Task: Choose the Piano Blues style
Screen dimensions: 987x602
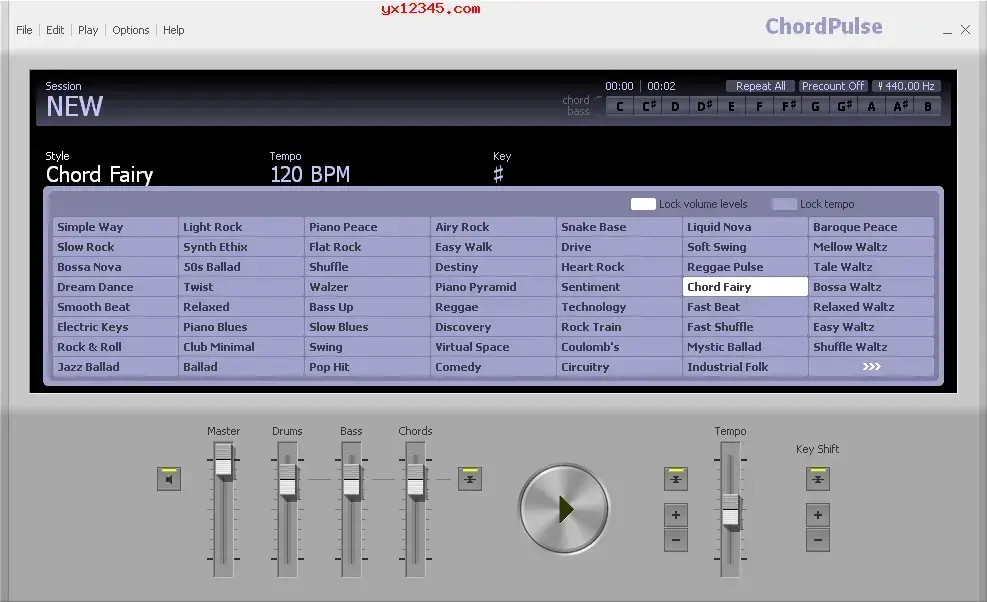Action: [x=241, y=327]
